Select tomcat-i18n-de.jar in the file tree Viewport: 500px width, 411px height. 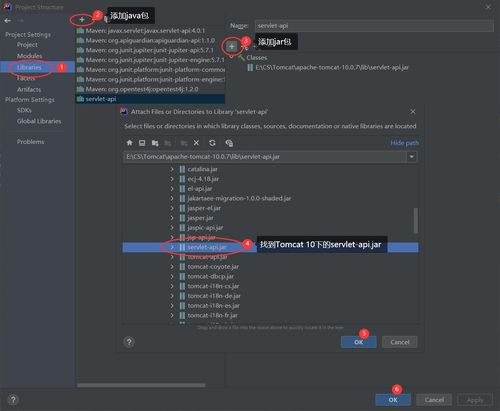pyautogui.click(x=214, y=296)
